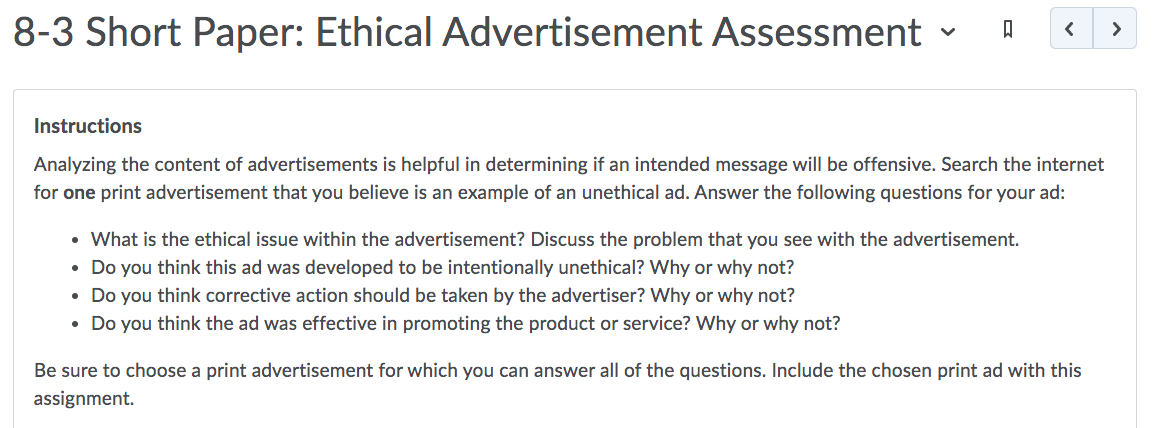The image size is (1153, 428).
Task: Click the corrective action question bullet
Action: click(443, 296)
